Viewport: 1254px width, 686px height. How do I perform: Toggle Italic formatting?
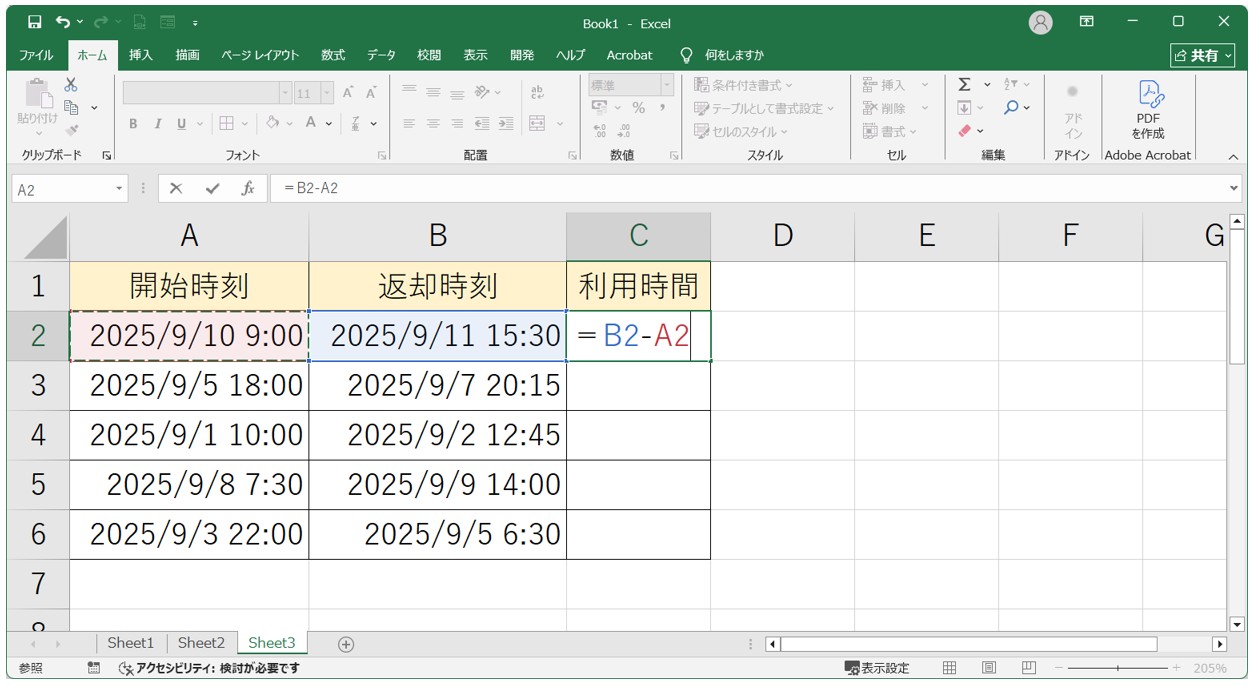click(157, 123)
